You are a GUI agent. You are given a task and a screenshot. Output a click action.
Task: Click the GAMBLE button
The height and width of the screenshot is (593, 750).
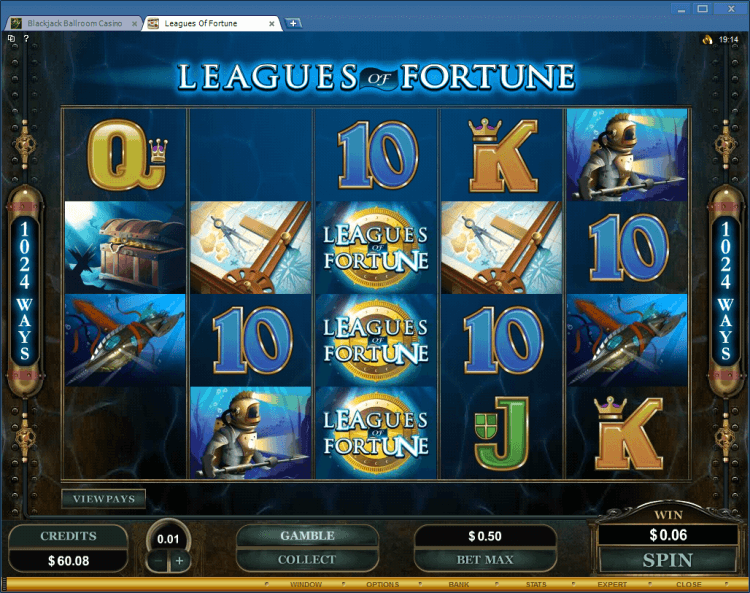[307, 536]
